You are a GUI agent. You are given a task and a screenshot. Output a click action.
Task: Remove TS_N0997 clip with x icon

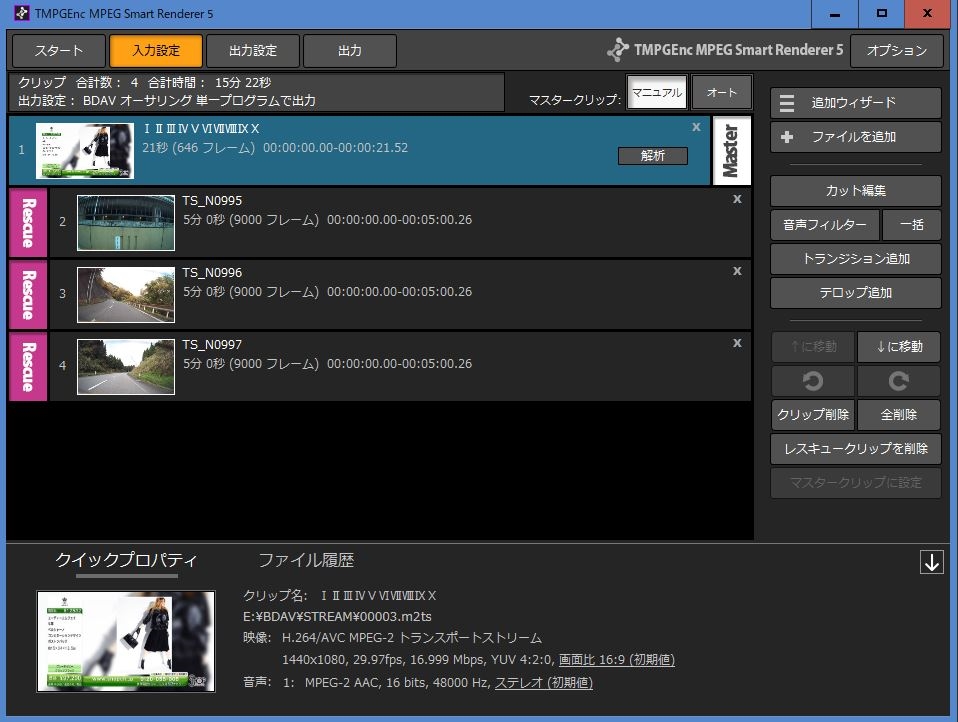coord(737,343)
